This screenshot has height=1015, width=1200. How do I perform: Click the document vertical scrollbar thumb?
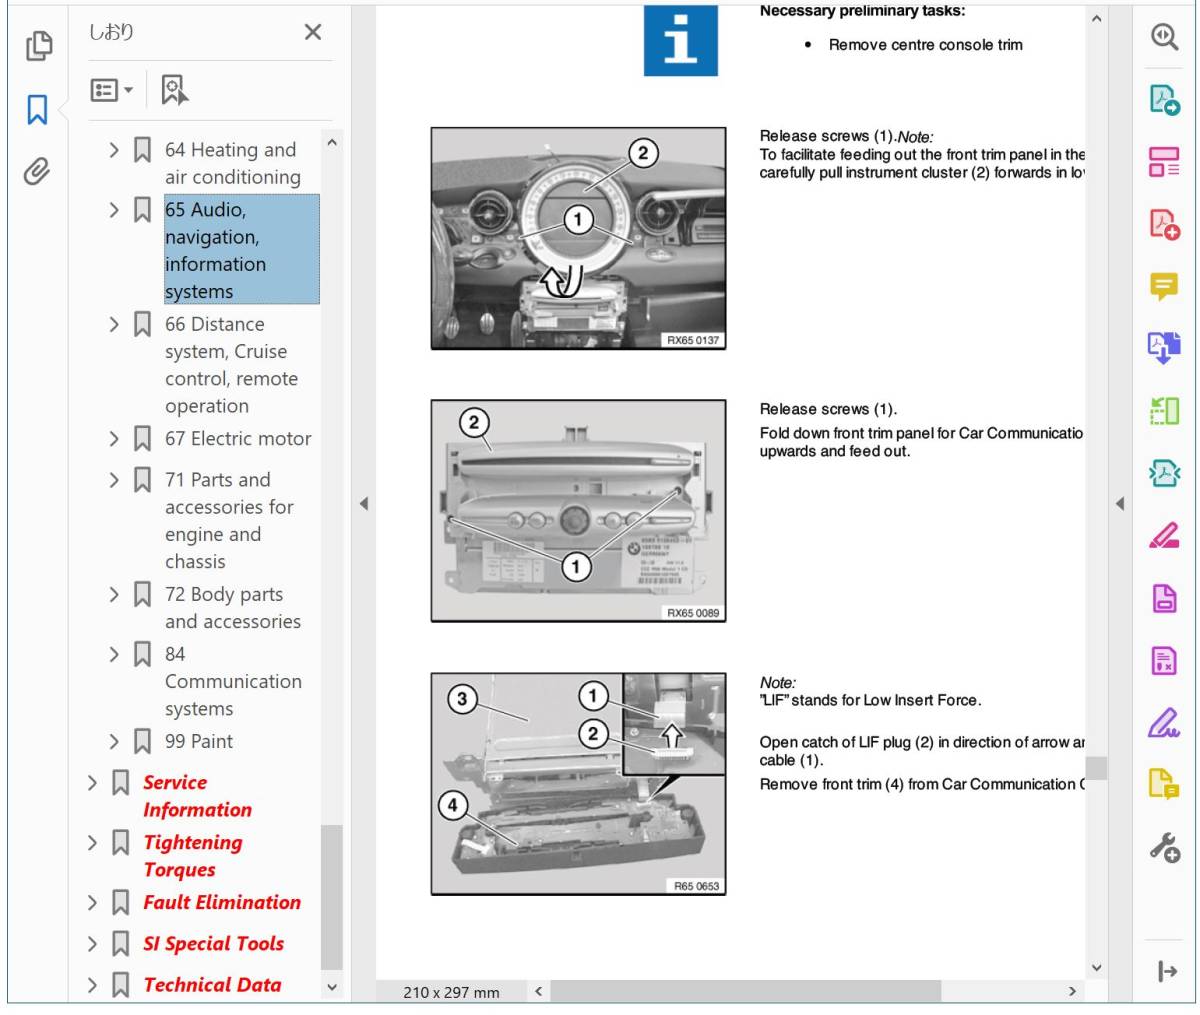[x=1097, y=768]
